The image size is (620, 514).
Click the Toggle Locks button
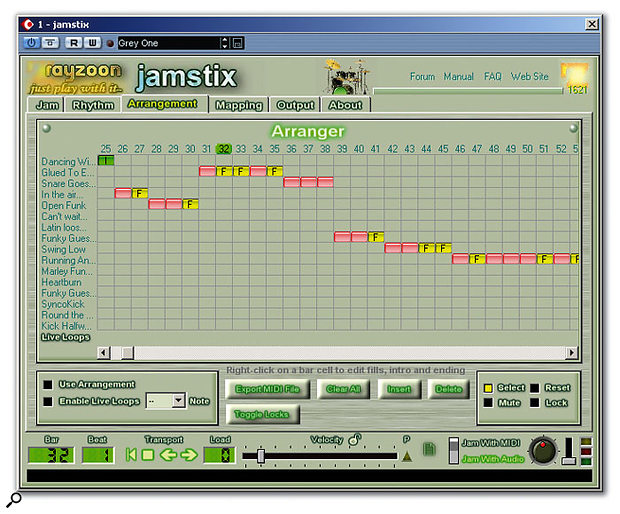tap(262, 414)
